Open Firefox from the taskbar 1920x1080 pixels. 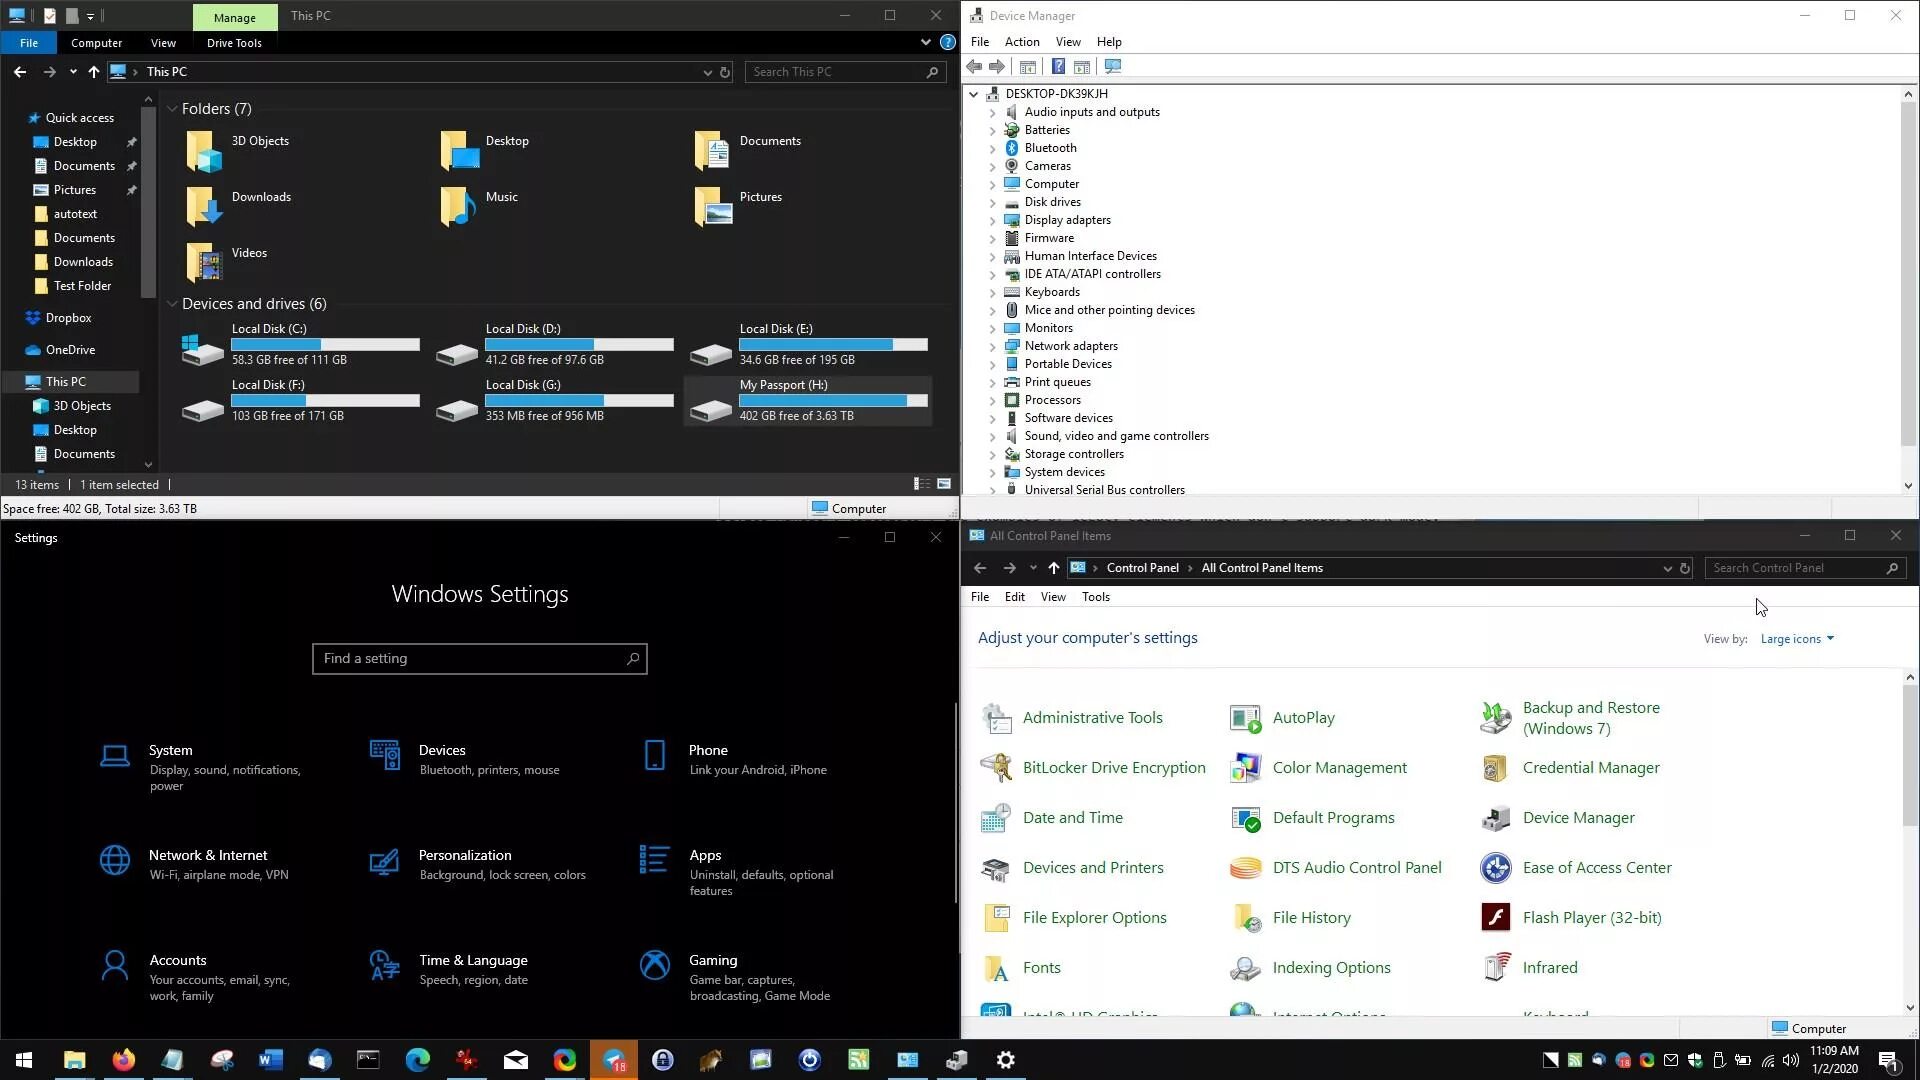click(123, 1060)
